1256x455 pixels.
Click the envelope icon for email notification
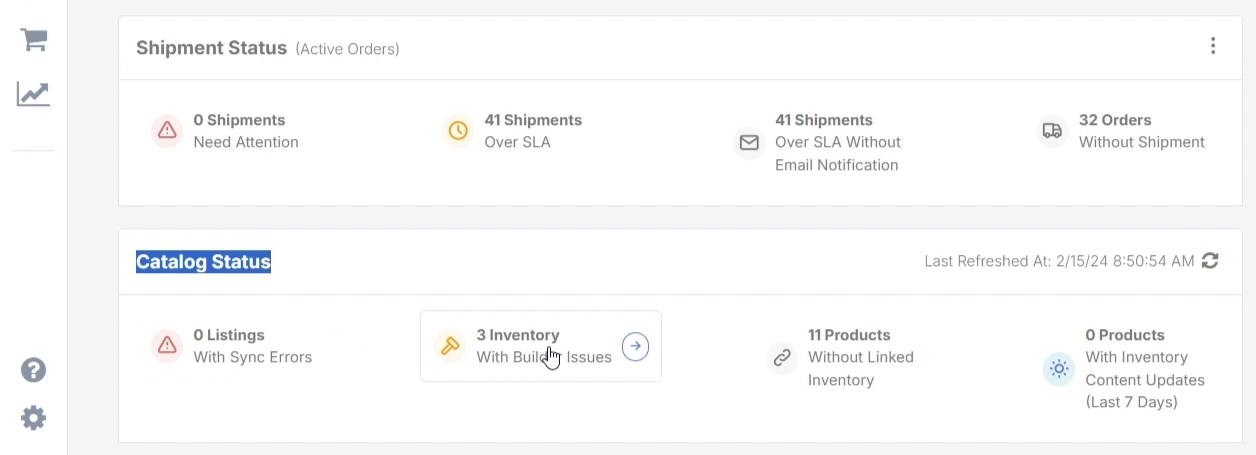[749, 143]
